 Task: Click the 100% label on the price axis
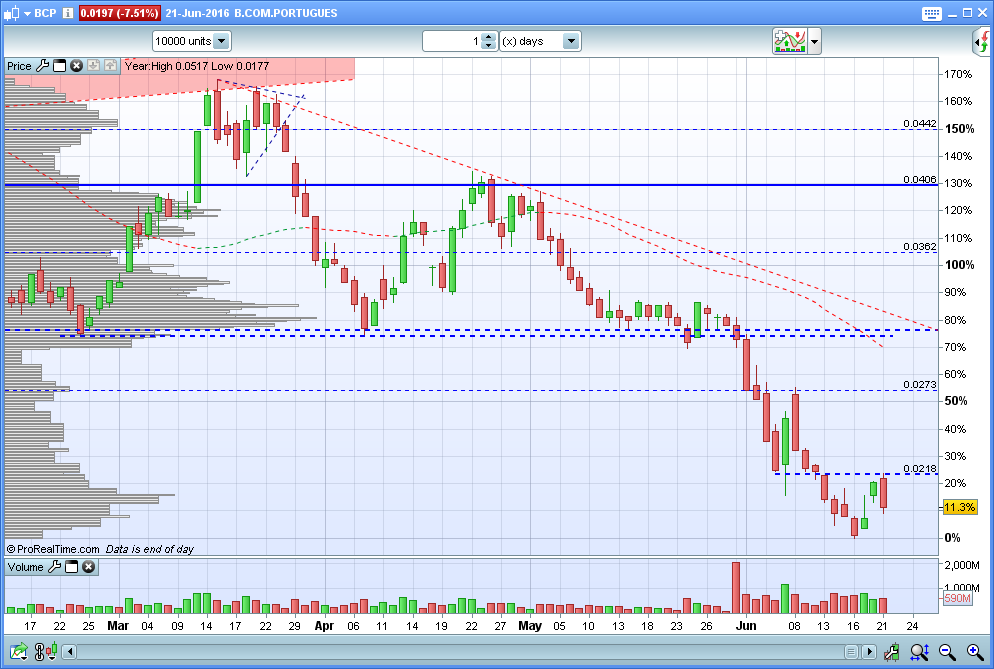coord(960,265)
